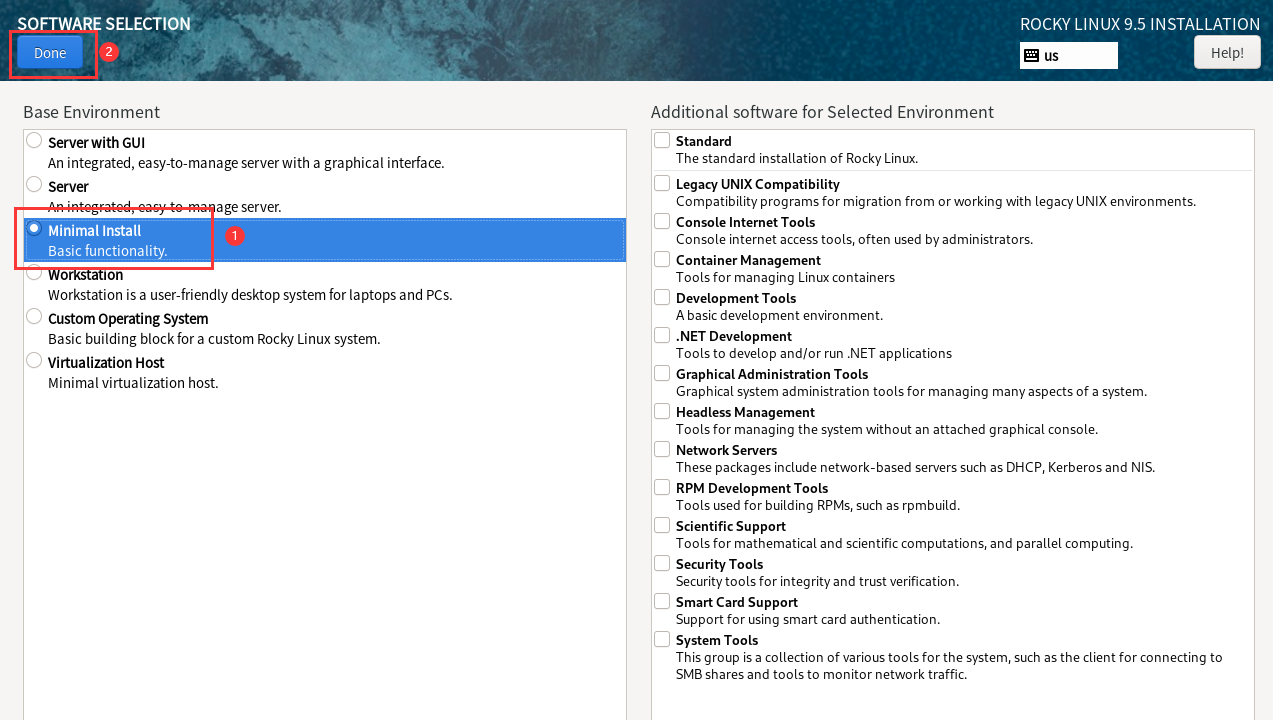Choose the plain Server base environment radio

click(x=34, y=185)
